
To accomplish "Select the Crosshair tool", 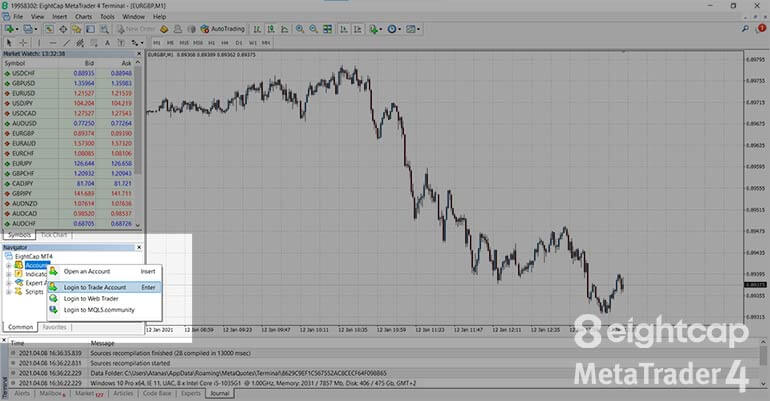I will click(23, 43).
